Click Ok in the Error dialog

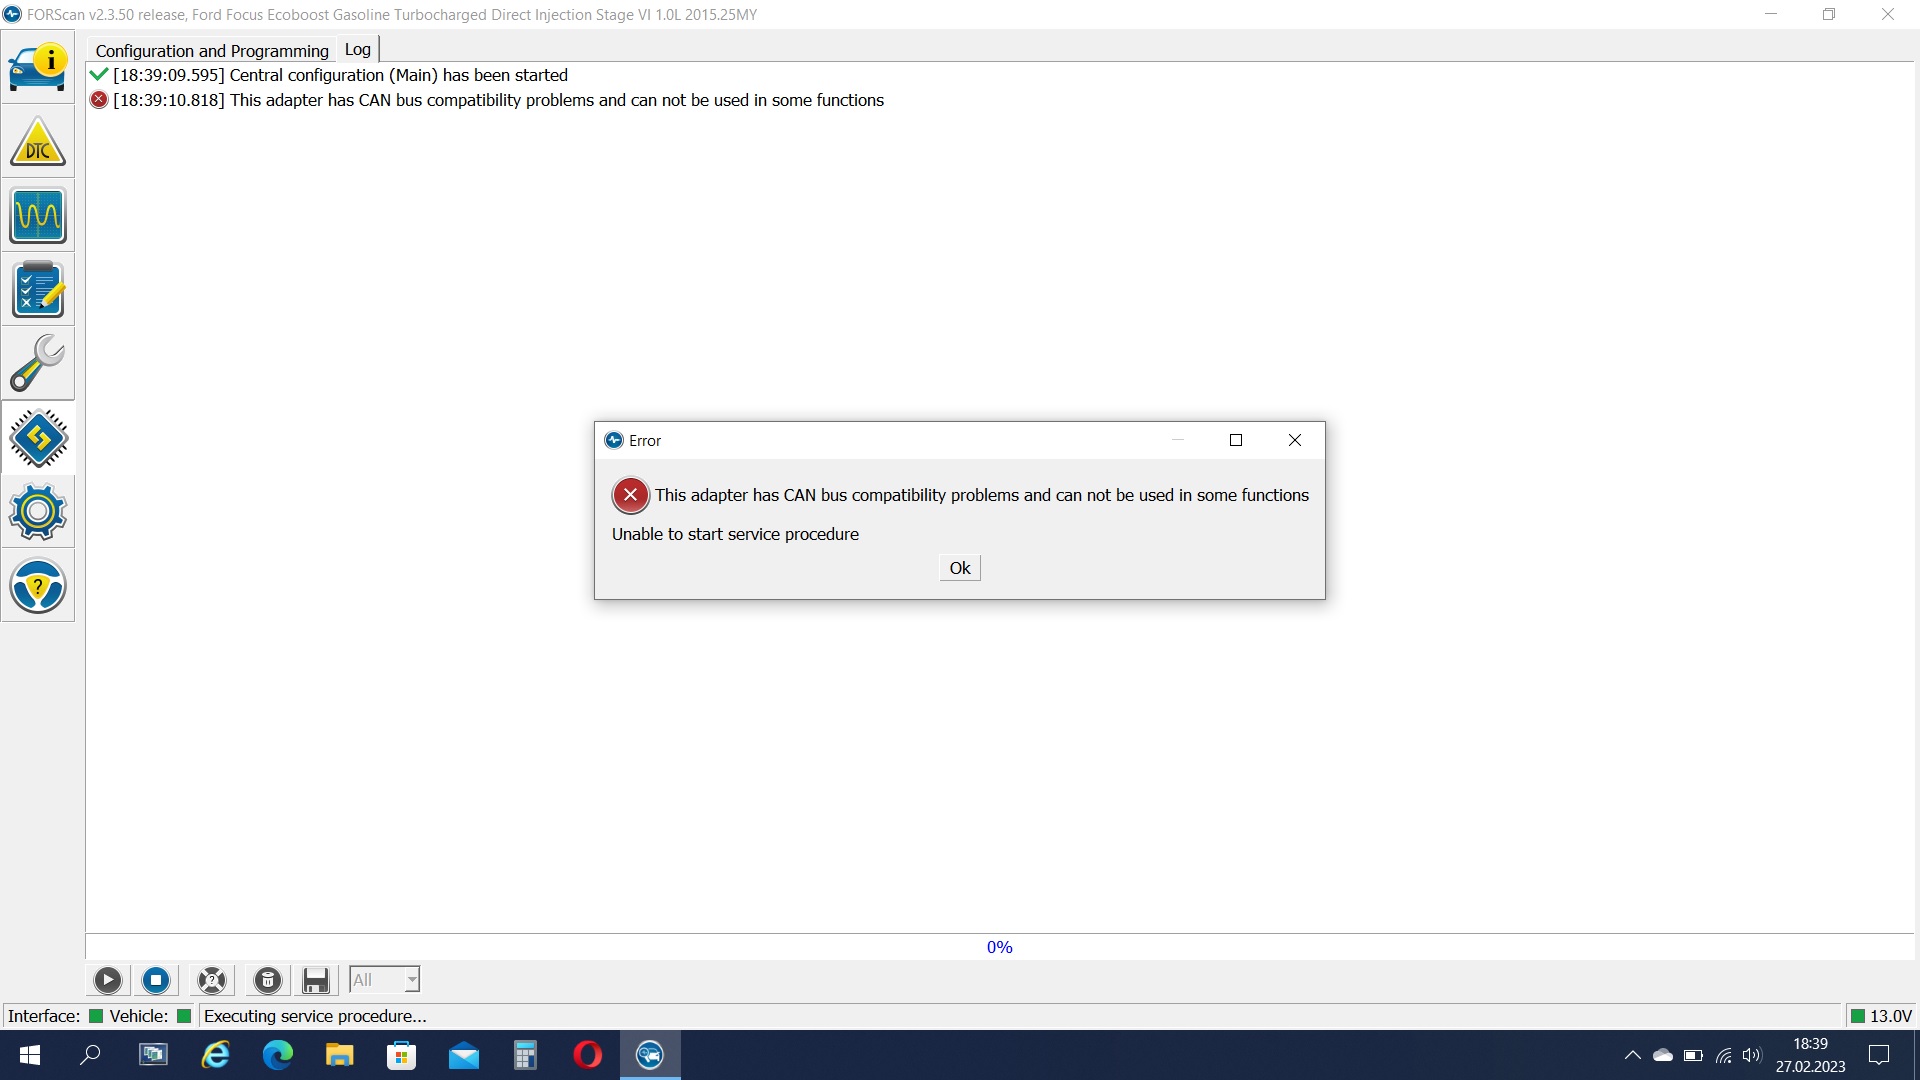tap(959, 568)
